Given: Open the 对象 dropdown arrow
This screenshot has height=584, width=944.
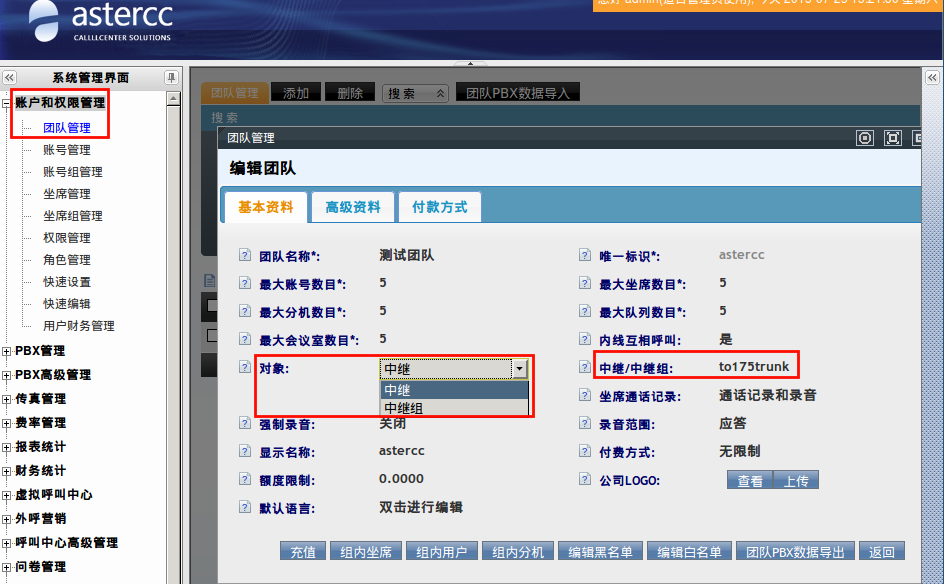Looking at the screenshot, I should click(x=519, y=369).
